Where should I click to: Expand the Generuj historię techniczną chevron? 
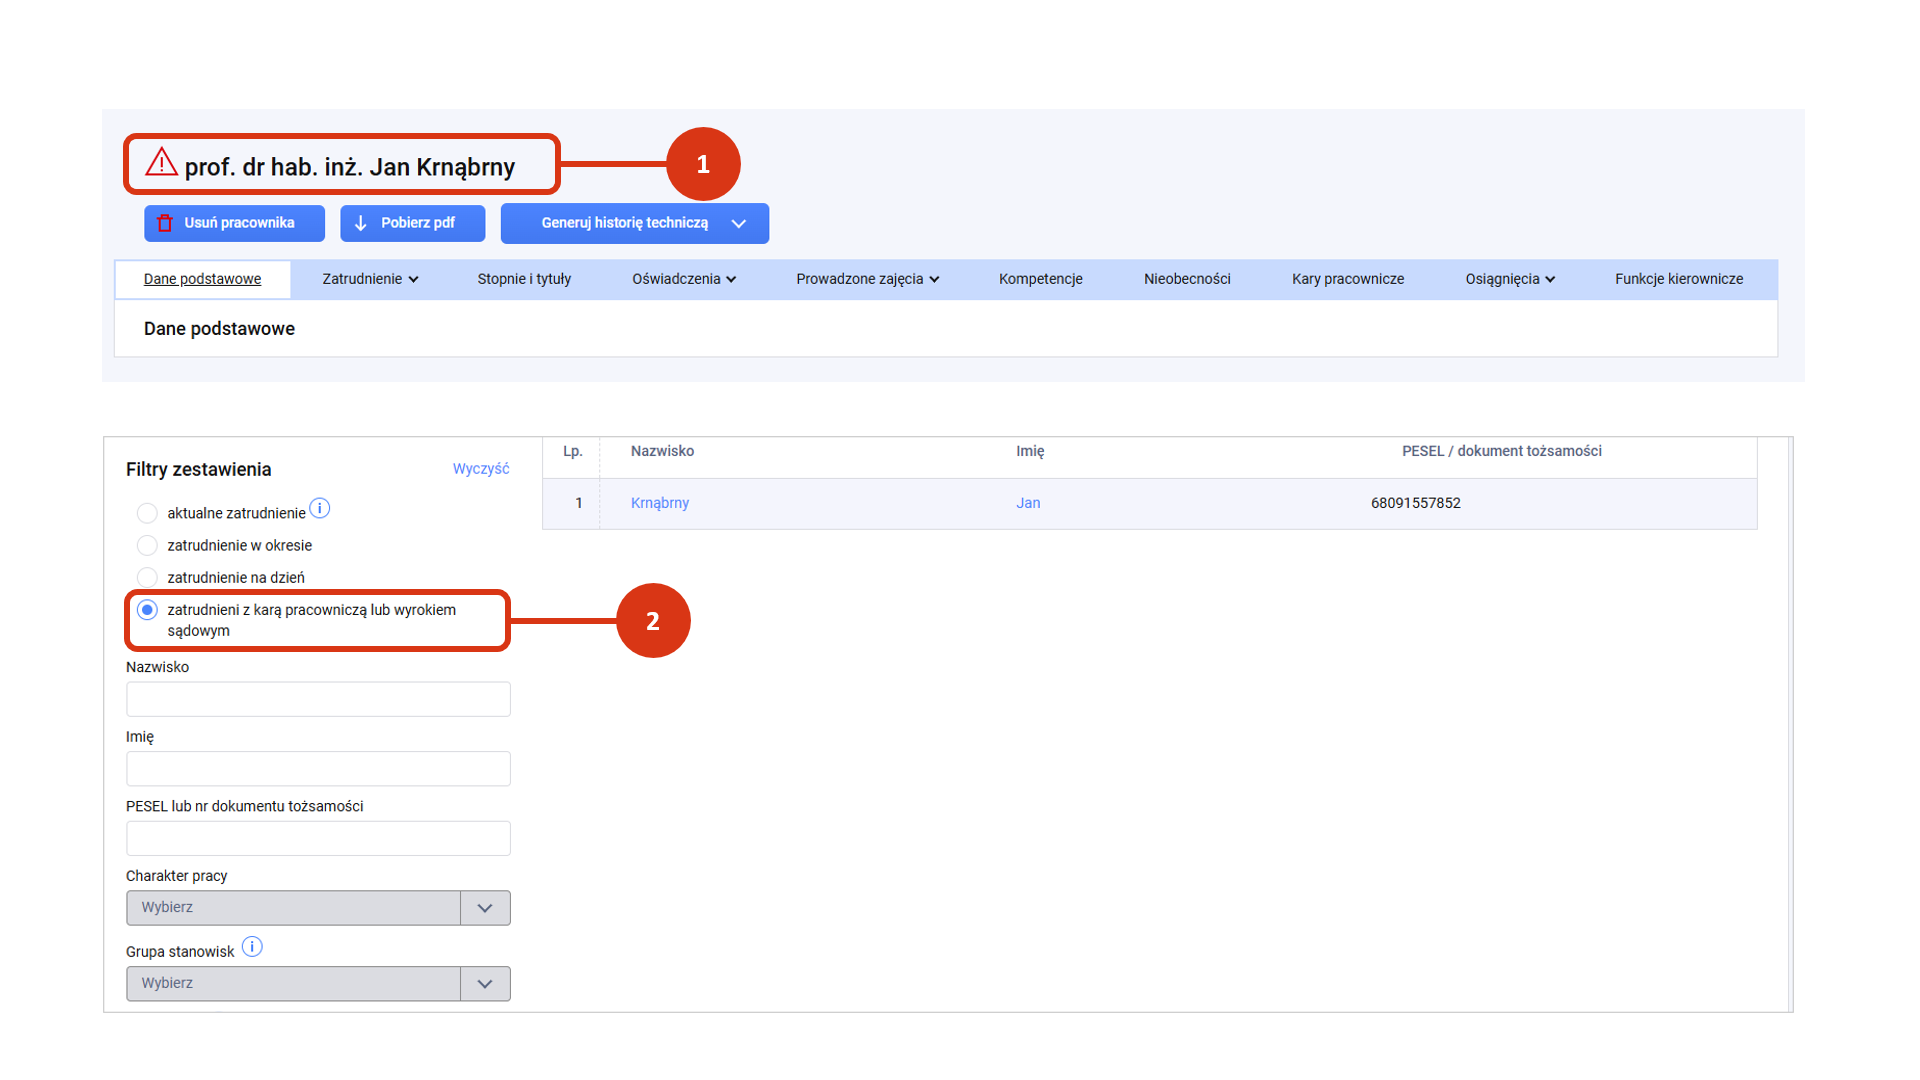tap(739, 223)
